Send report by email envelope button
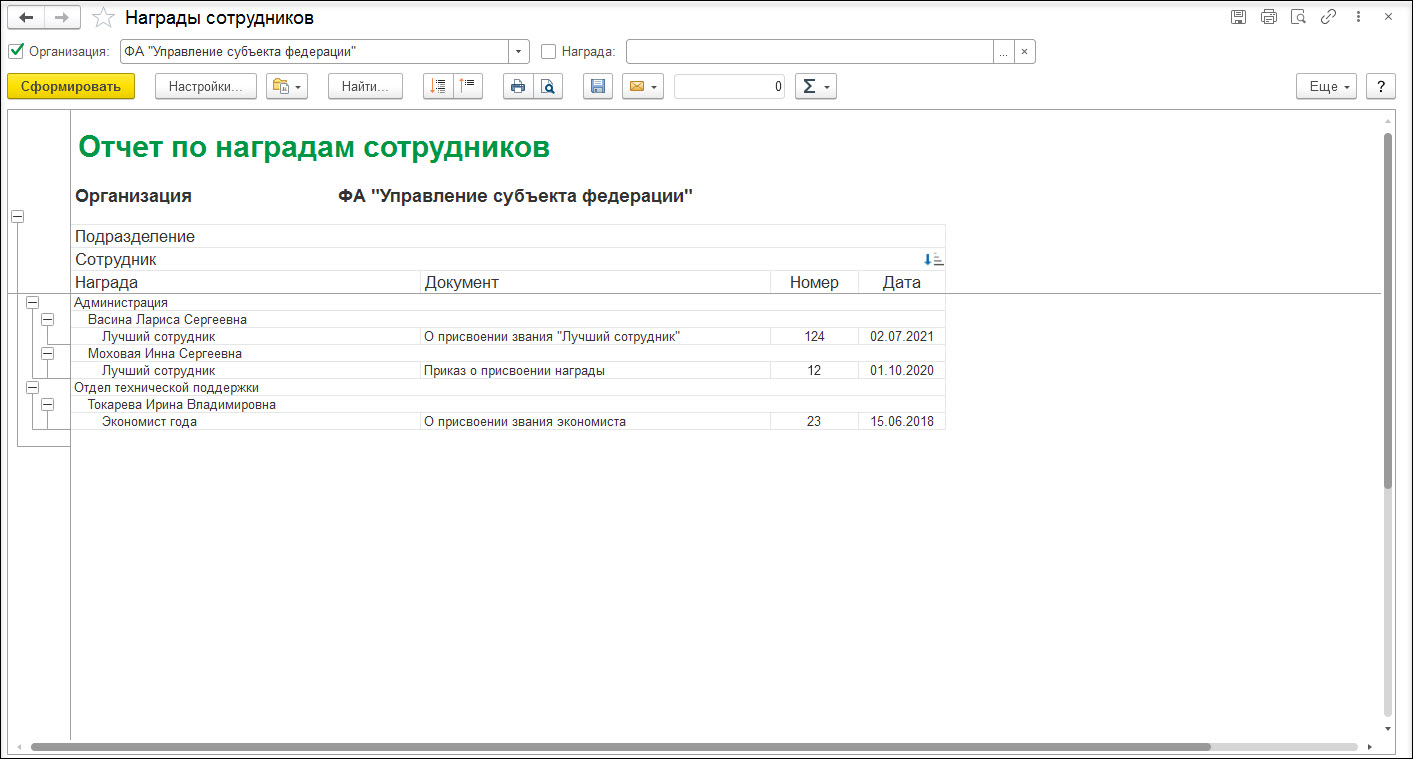Image resolution: width=1413 pixels, height=759 pixels. pos(643,87)
